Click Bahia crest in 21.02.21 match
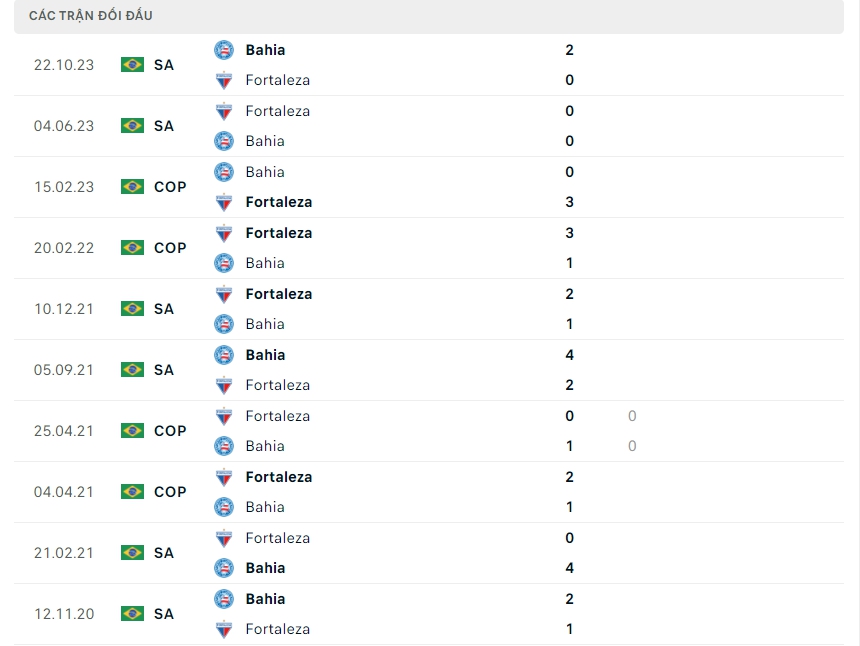Image resolution: width=860 pixels, height=646 pixels. coord(224,568)
